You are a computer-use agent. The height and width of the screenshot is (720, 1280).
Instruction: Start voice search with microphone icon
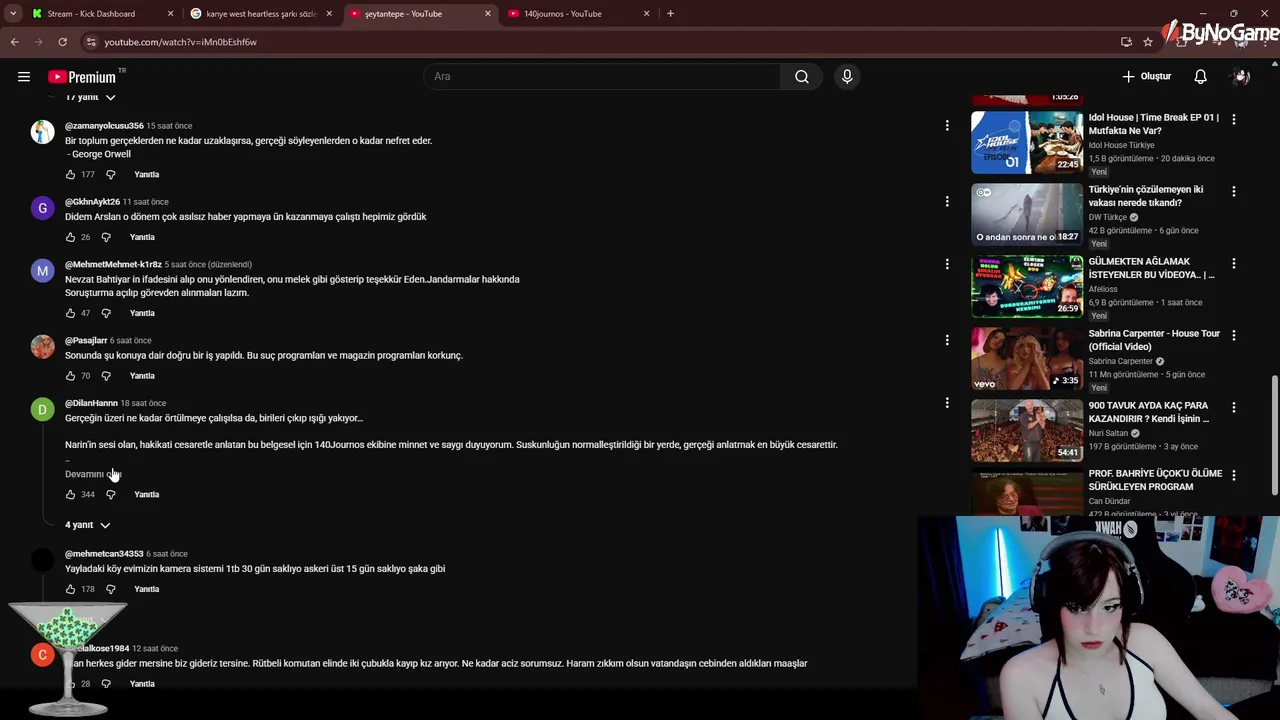[x=847, y=76]
